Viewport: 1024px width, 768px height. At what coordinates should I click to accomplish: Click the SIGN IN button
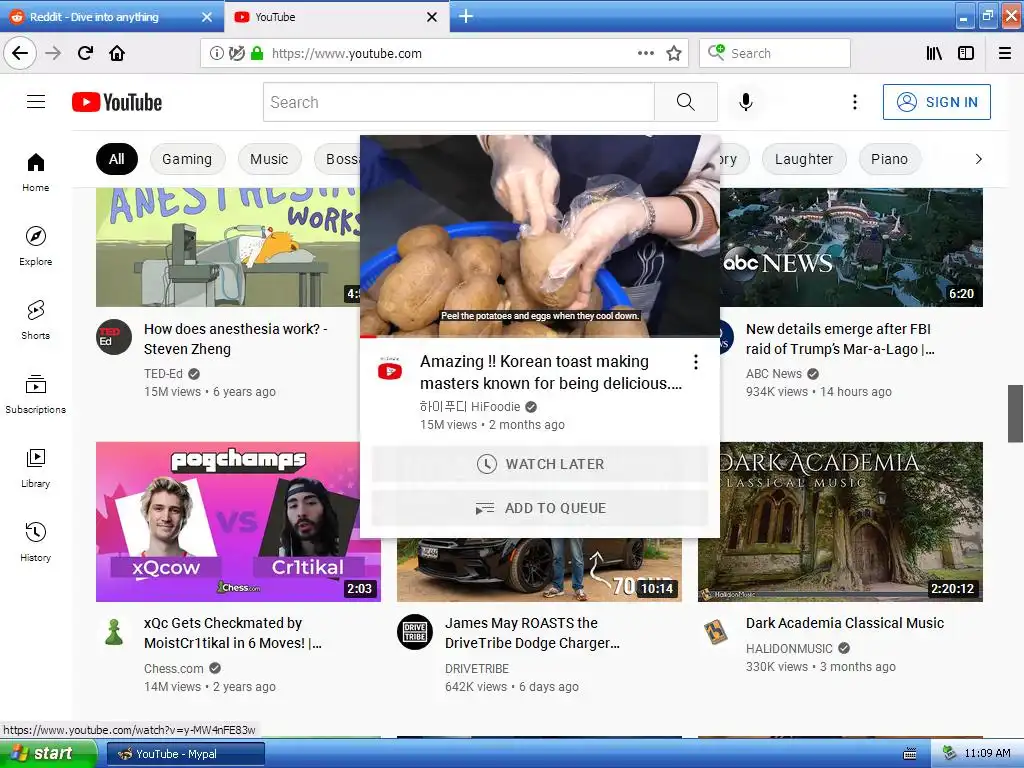pos(936,102)
